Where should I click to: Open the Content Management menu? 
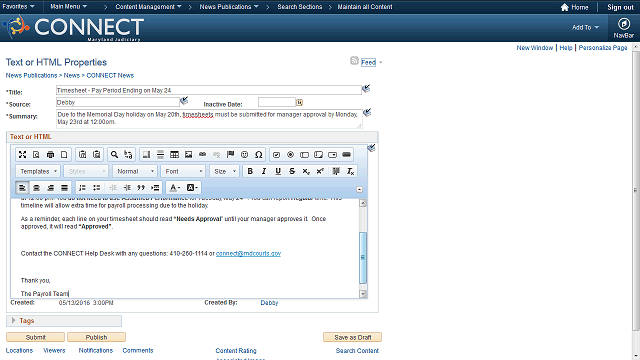(149, 7)
